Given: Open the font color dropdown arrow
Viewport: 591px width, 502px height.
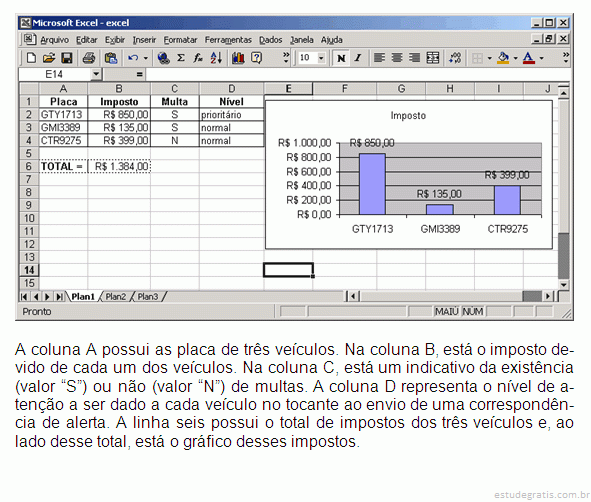Looking at the screenshot, I should coord(542,58).
